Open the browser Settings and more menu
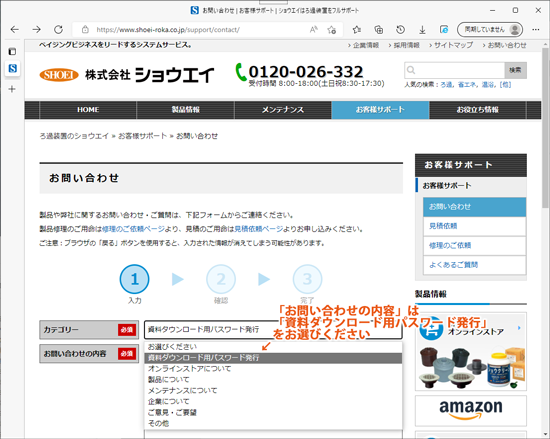The width and height of the screenshot is (550, 439). point(536,30)
